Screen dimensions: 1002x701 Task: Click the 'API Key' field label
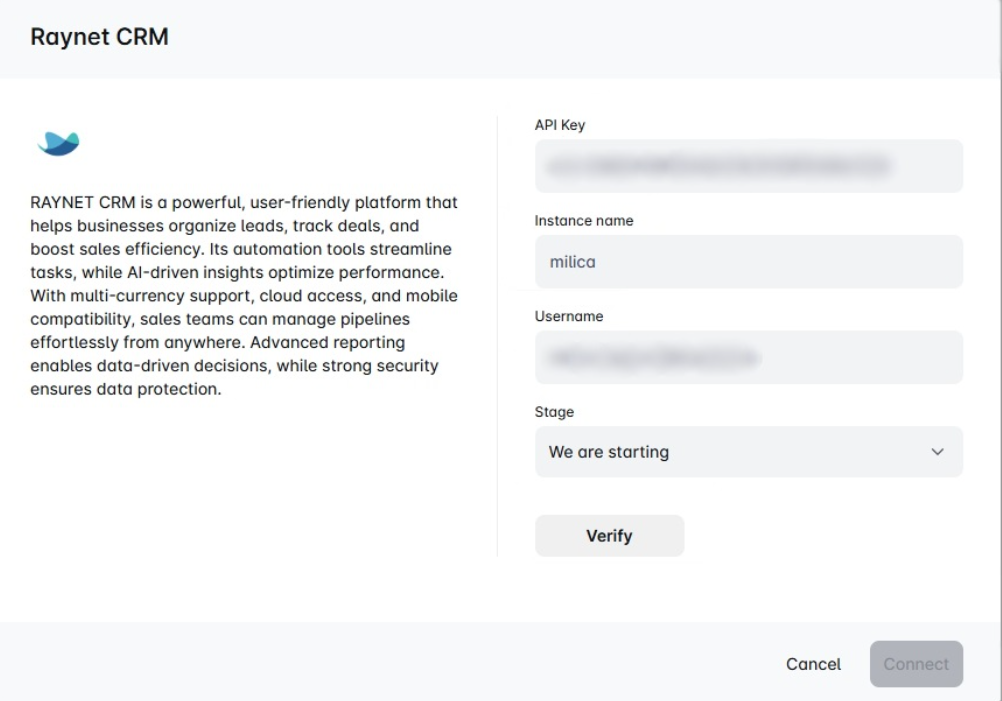[560, 125]
